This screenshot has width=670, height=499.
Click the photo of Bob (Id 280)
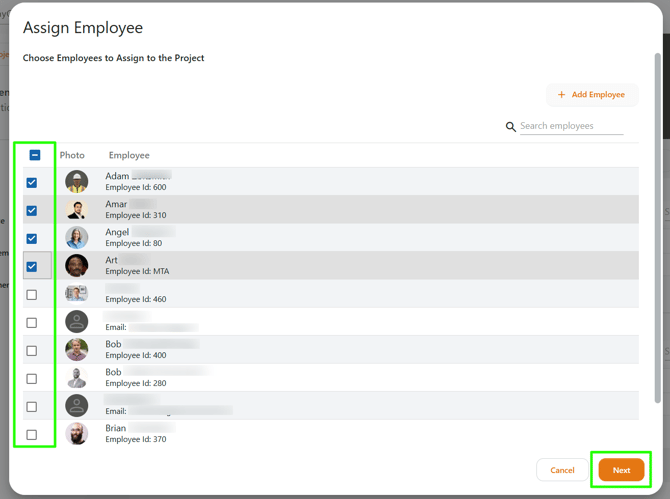tap(76, 378)
